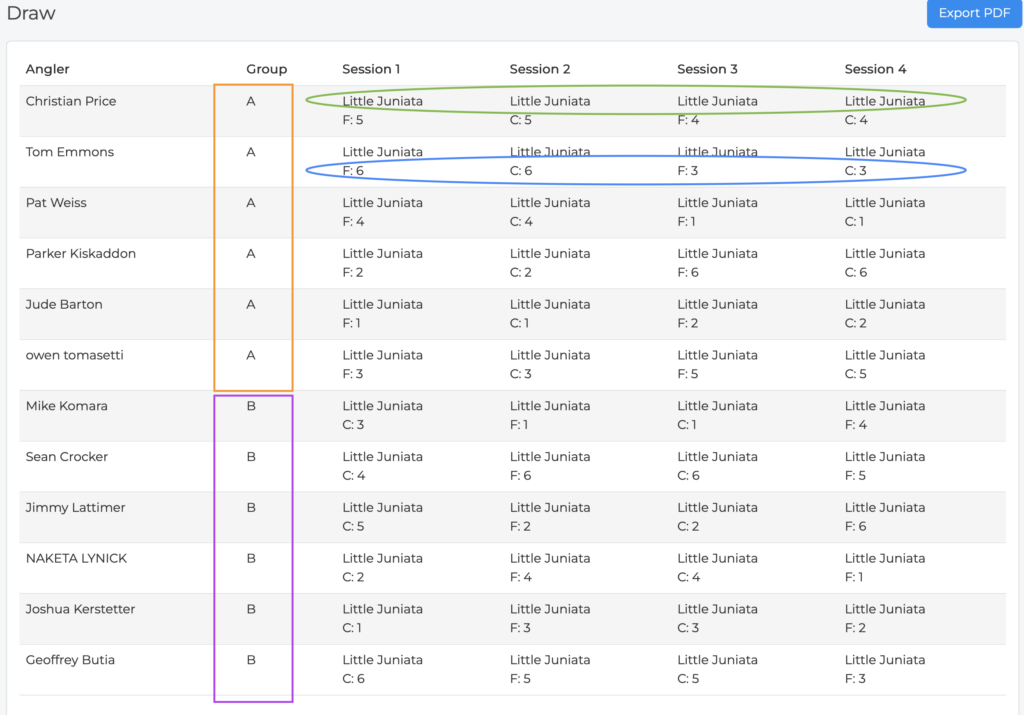Click Jude Barton's Session 4 beat C: 2
Screen dimensions: 1024x715
pyautogui.click(x=856, y=323)
